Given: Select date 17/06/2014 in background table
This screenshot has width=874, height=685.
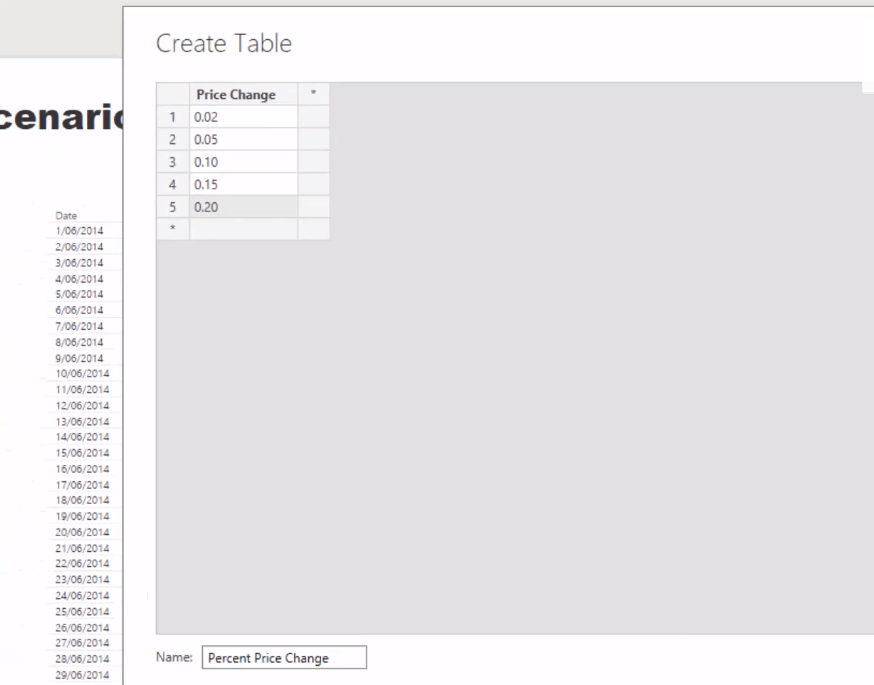Looking at the screenshot, I should tap(82, 485).
